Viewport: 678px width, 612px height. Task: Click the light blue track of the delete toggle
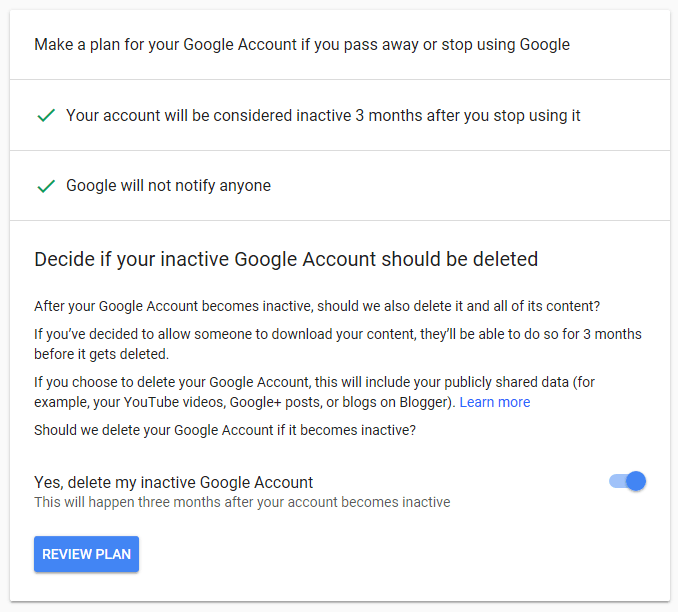point(616,481)
